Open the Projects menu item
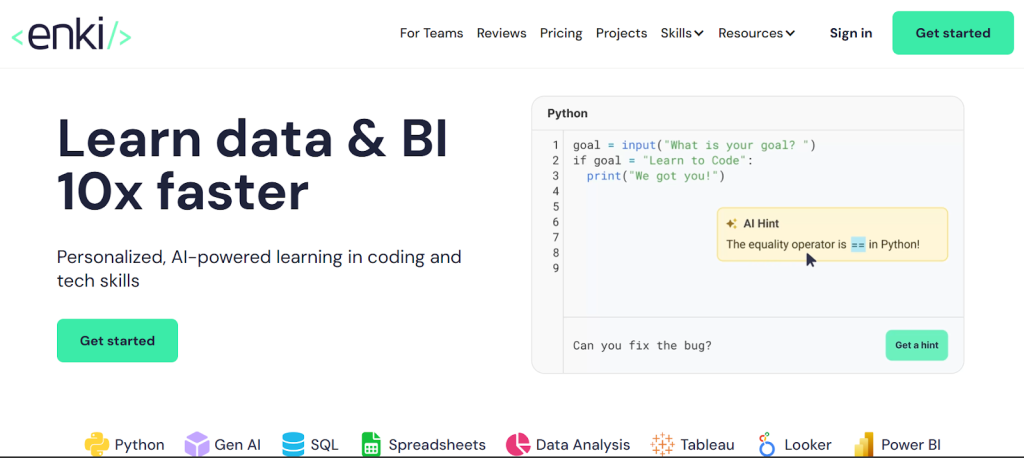Viewport: 1024px width, 458px height. click(x=621, y=33)
